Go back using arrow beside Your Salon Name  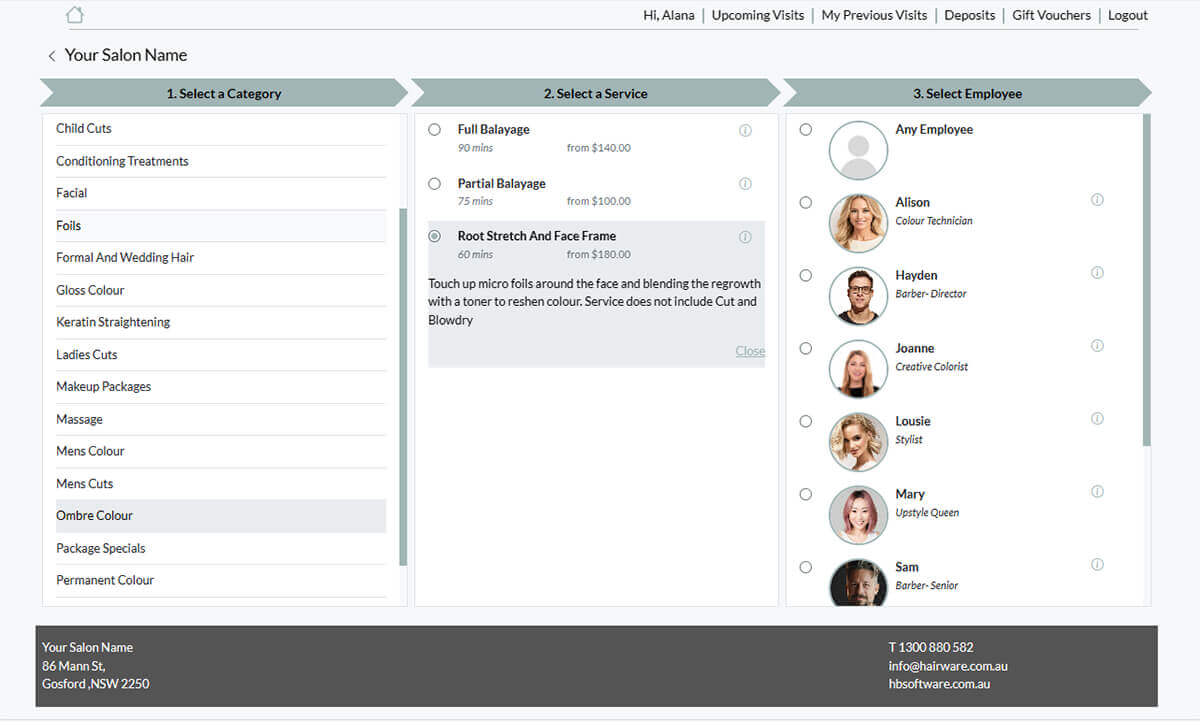point(52,56)
